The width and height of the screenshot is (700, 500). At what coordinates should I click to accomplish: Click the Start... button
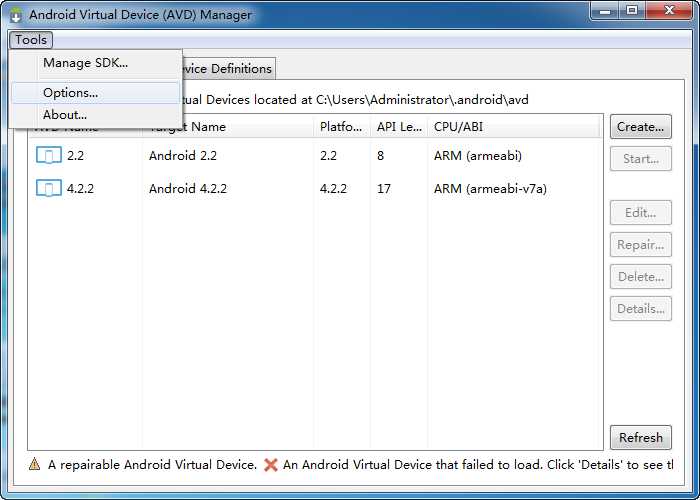tap(641, 159)
